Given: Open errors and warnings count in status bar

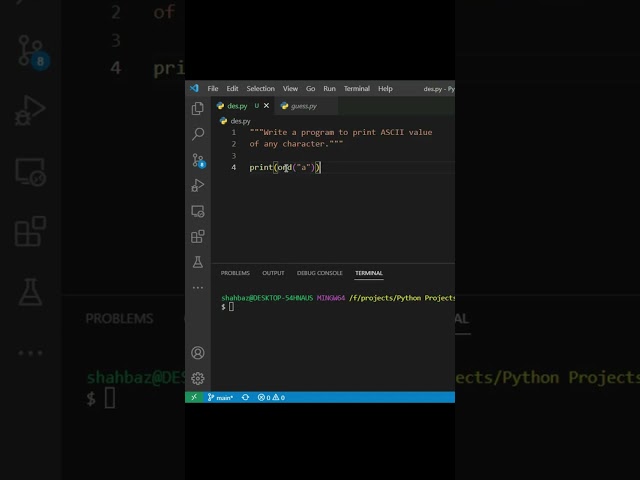Looking at the screenshot, I should pyautogui.click(x=271, y=397).
